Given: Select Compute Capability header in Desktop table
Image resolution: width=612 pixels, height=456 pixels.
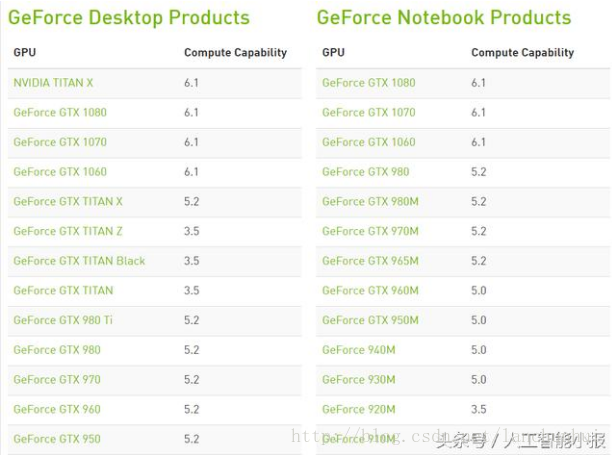Looking at the screenshot, I should pyautogui.click(x=235, y=53).
